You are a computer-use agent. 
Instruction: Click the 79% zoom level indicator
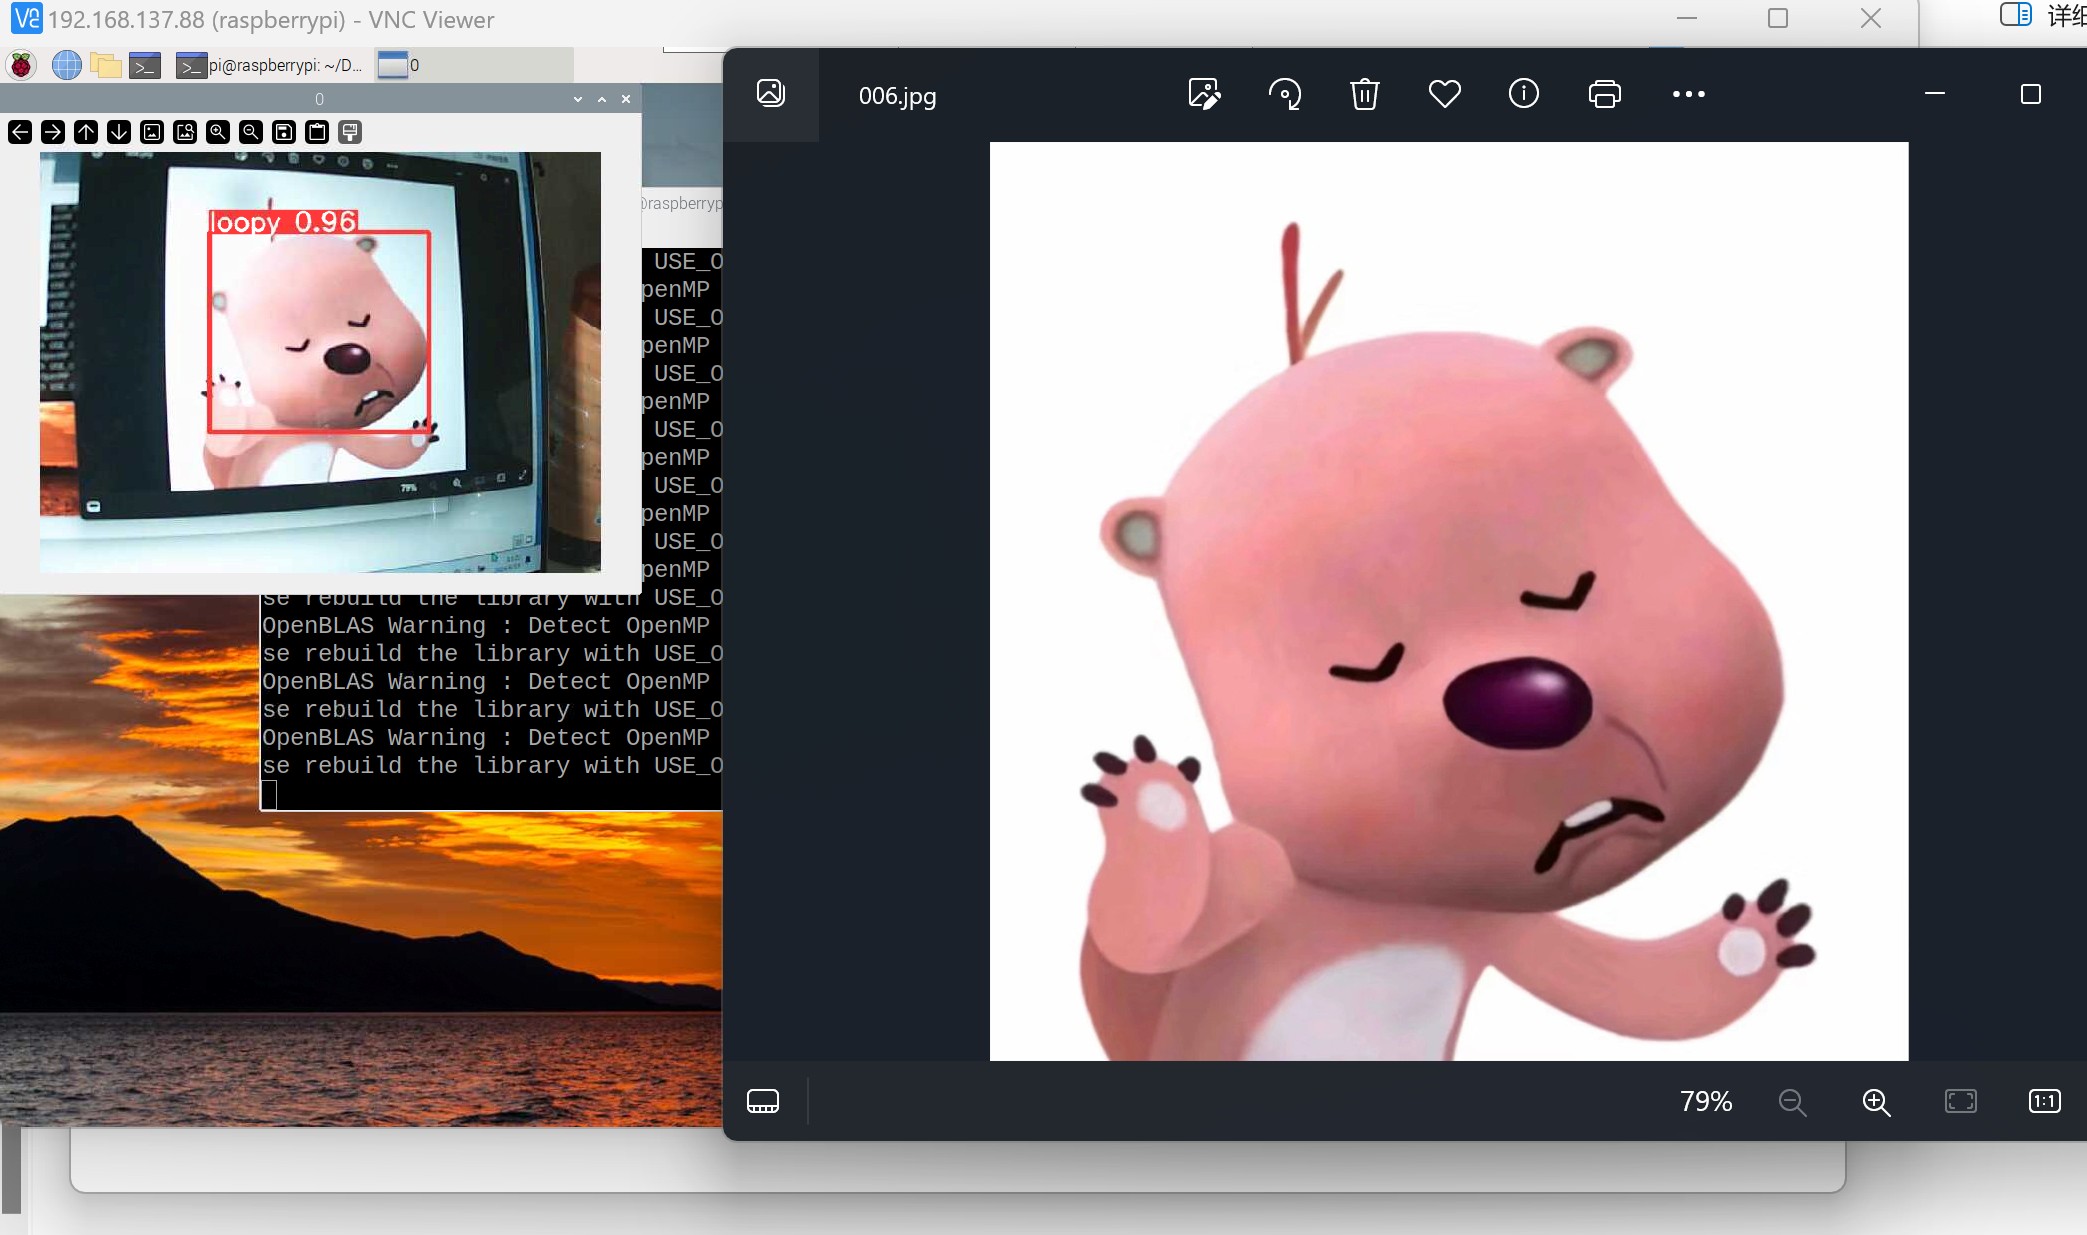[1705, 1101]
